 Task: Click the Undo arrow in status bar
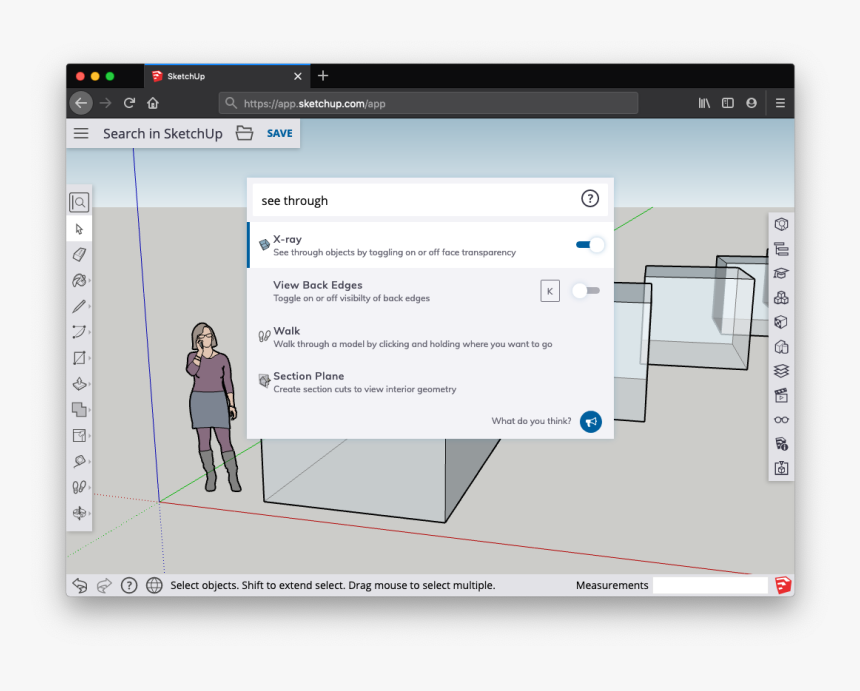click(80, 586)
